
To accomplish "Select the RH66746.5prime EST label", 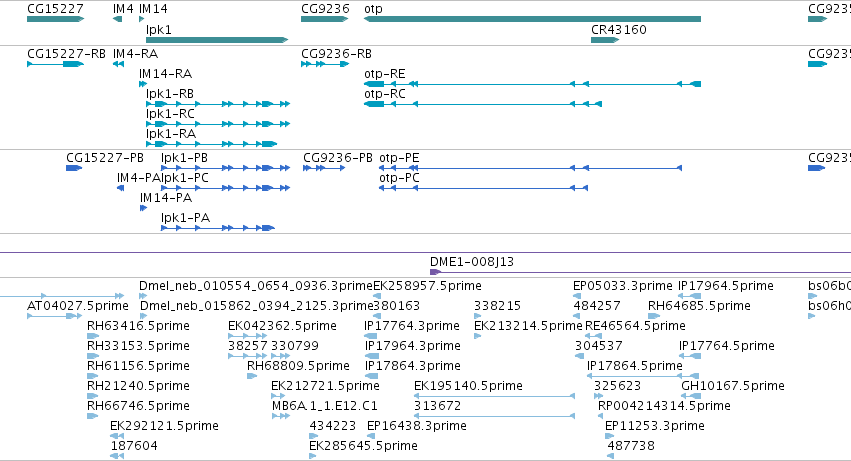I will 138,407.
